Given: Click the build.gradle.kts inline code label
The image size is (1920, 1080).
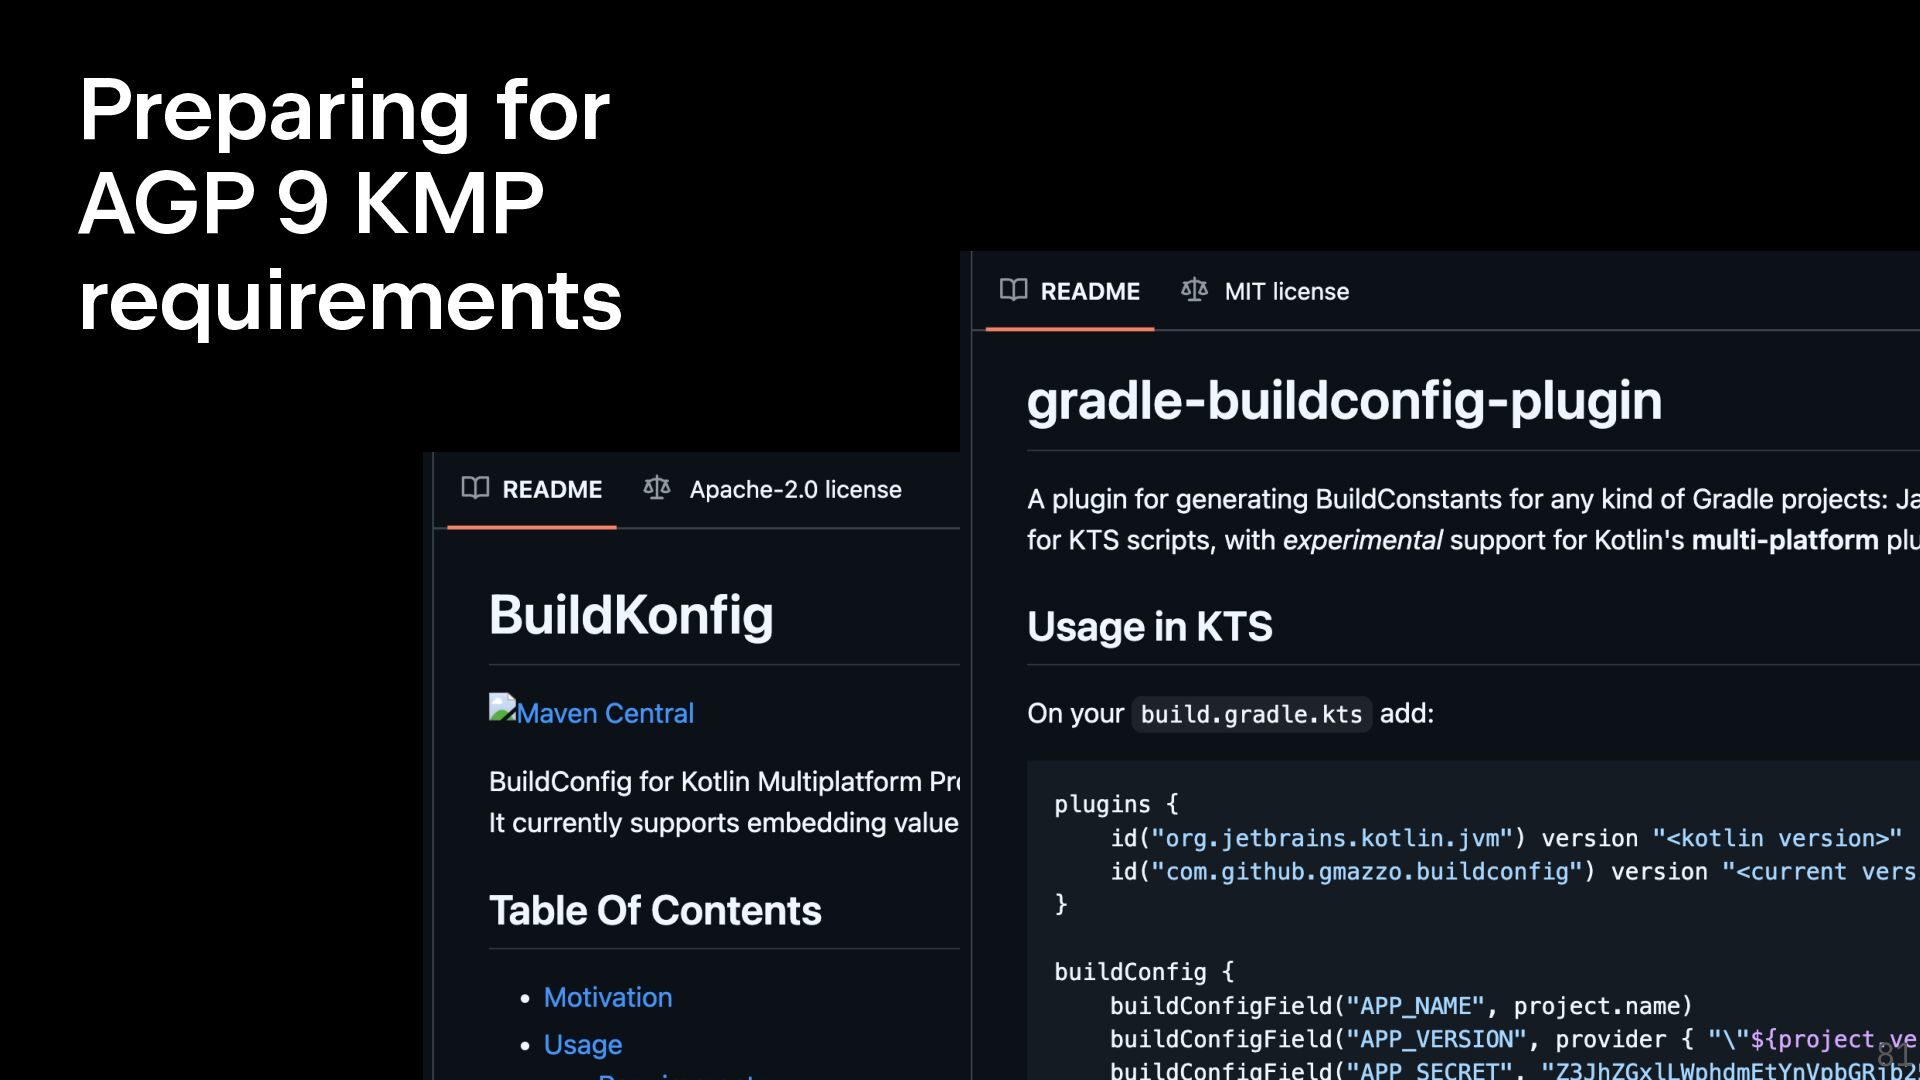Looking at the screenshot, I should point(1250,714).
